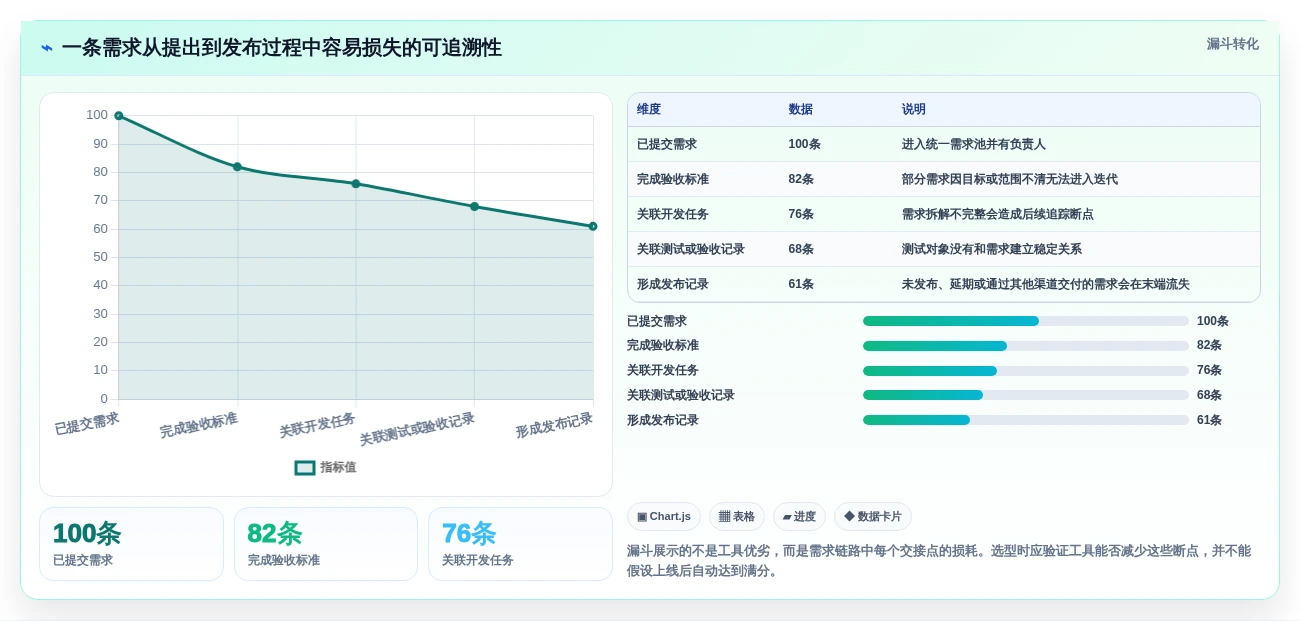Open the 76条 关联开发任务 data card
The height and width of the screenshot is (621, 1300).
(x=520, y=544)
